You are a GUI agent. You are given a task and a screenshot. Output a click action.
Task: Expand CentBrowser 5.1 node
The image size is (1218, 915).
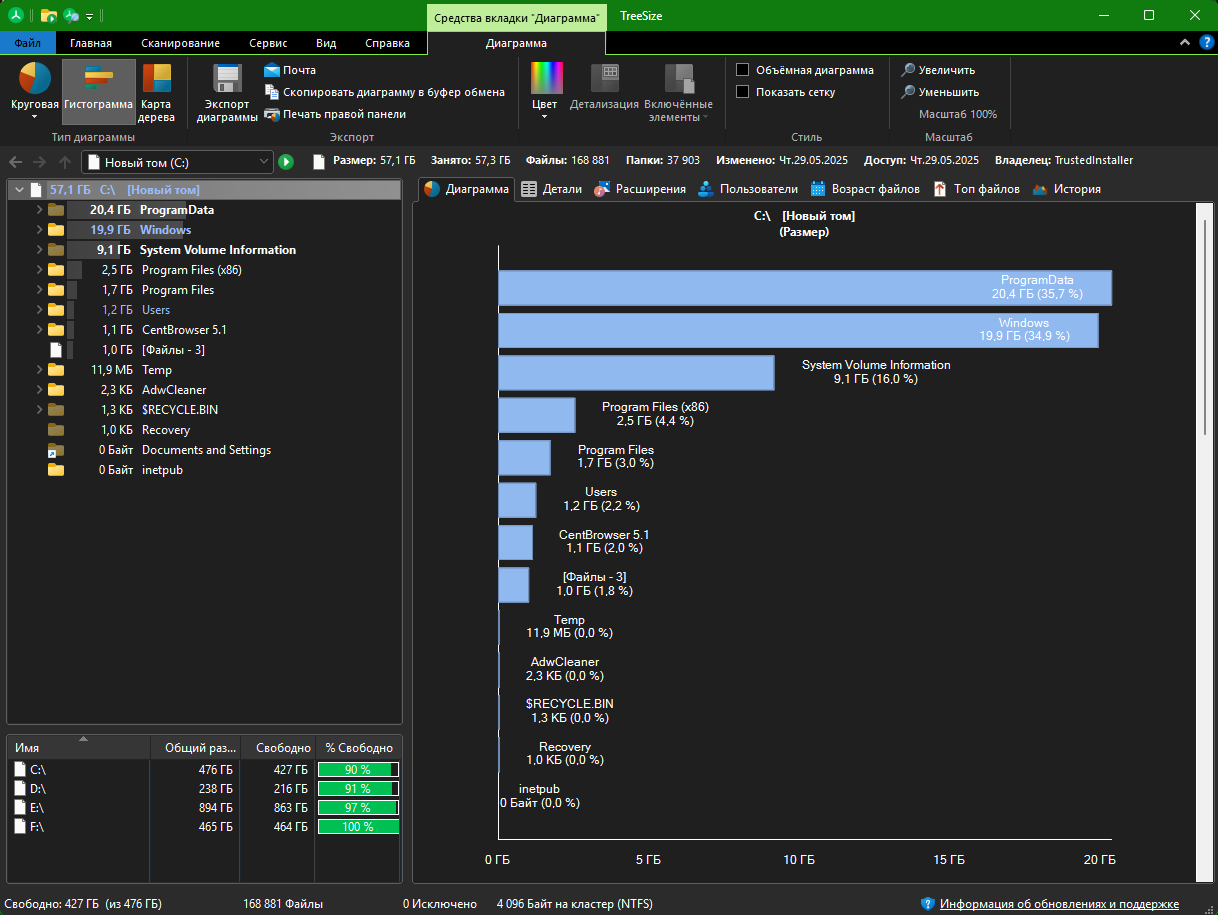[x=39, y=330]
